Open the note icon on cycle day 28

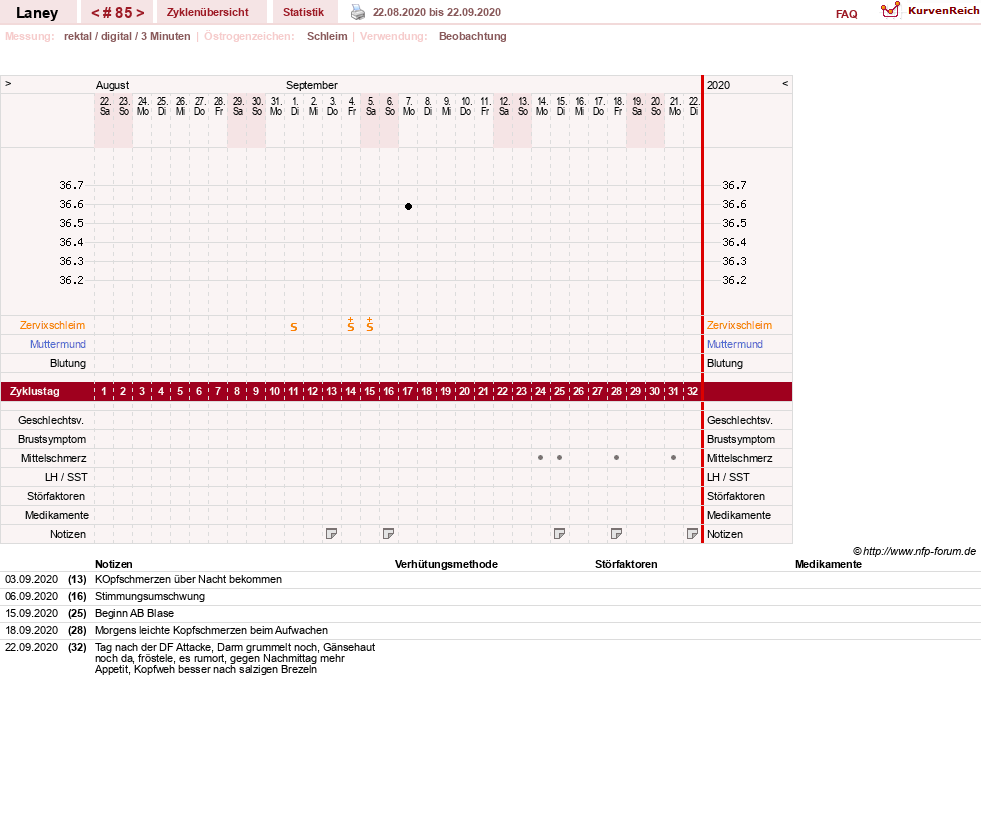(616, 534)
